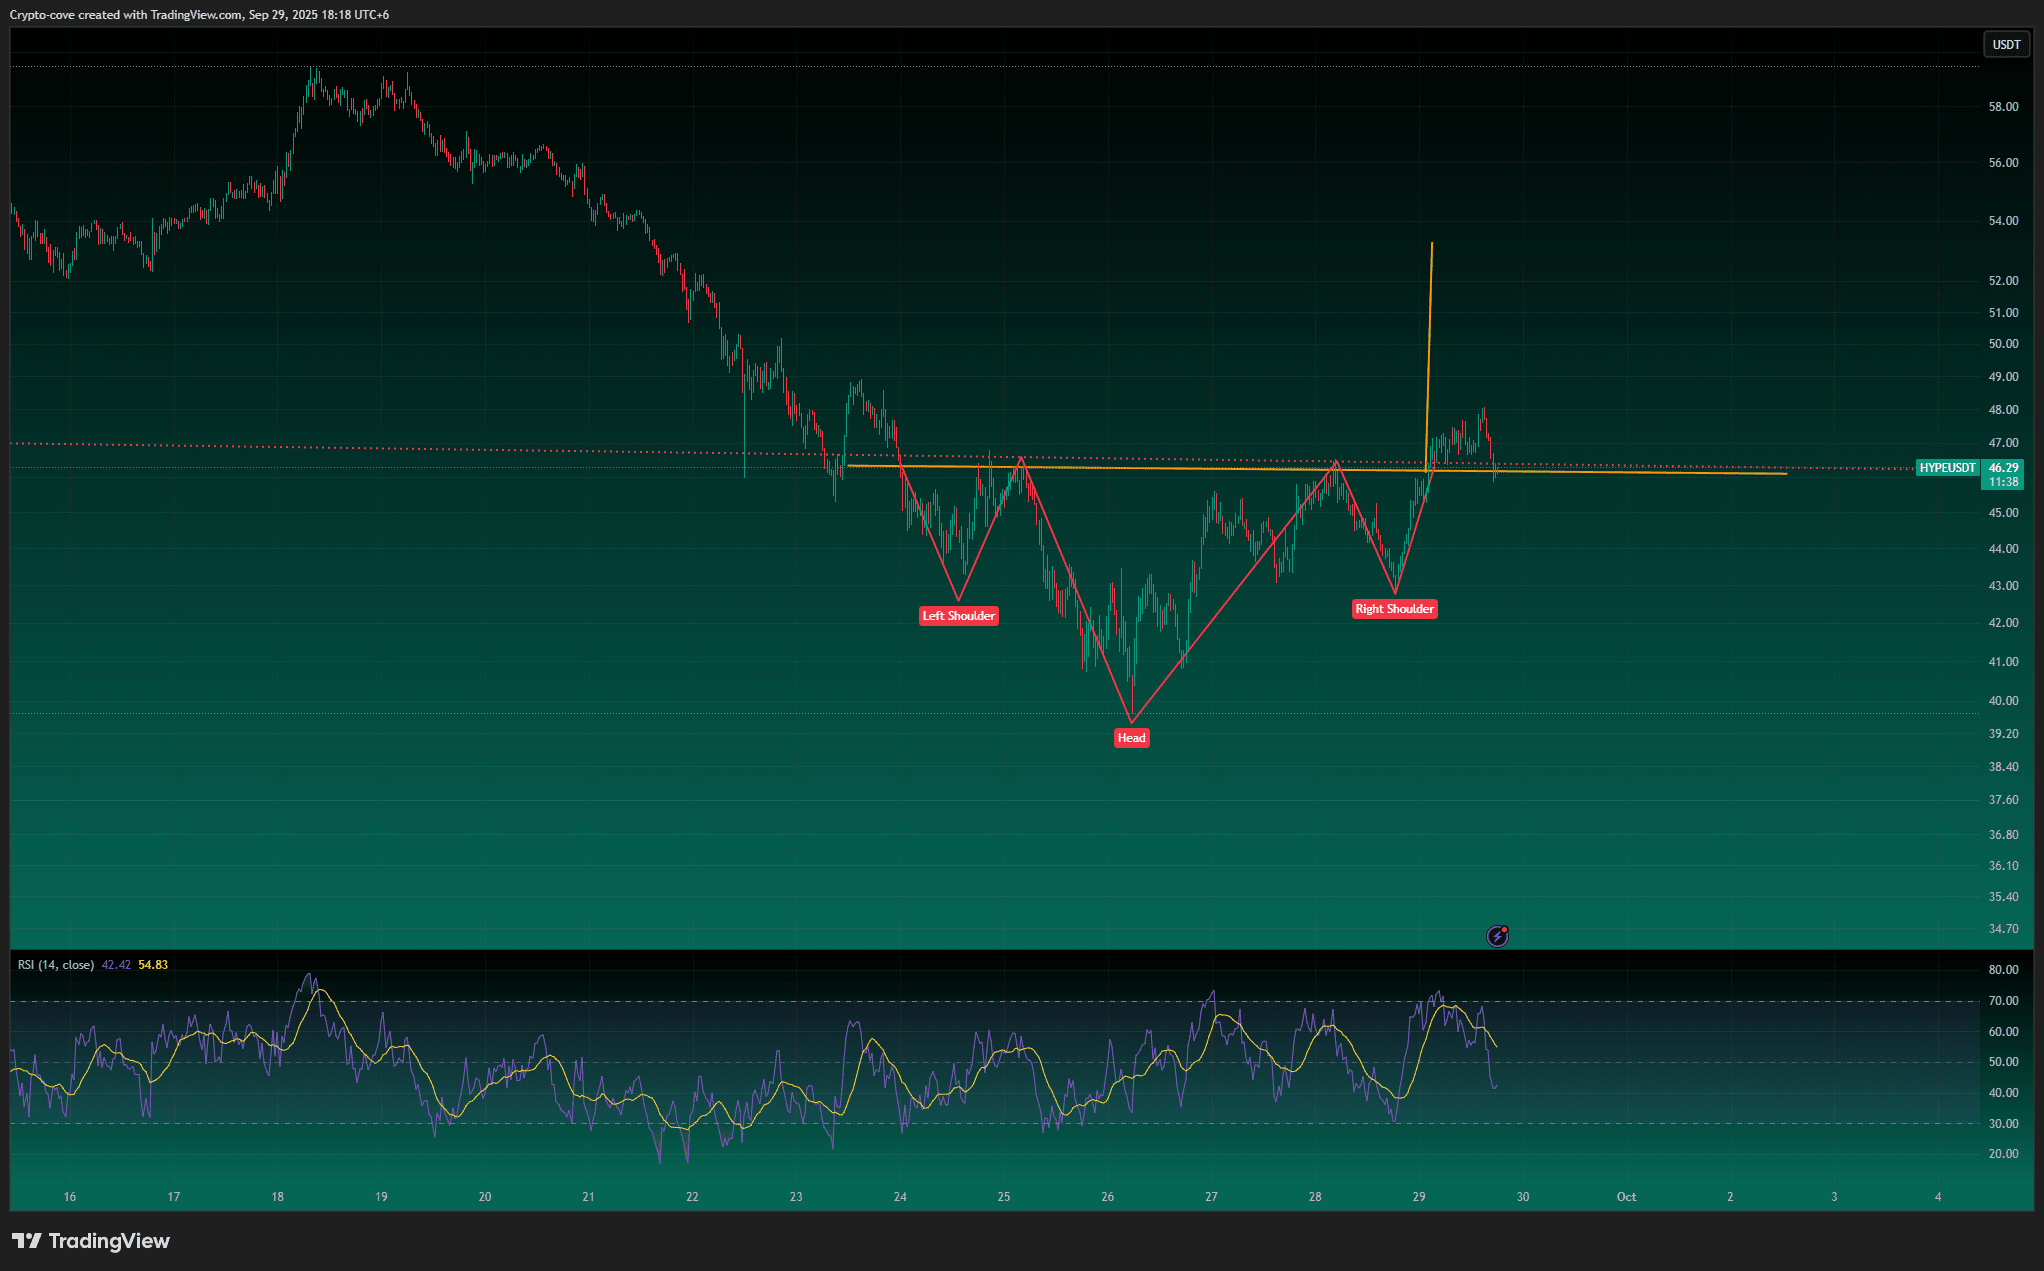
Task: Click the TradingView logo icon
Action: point(27,1241)
